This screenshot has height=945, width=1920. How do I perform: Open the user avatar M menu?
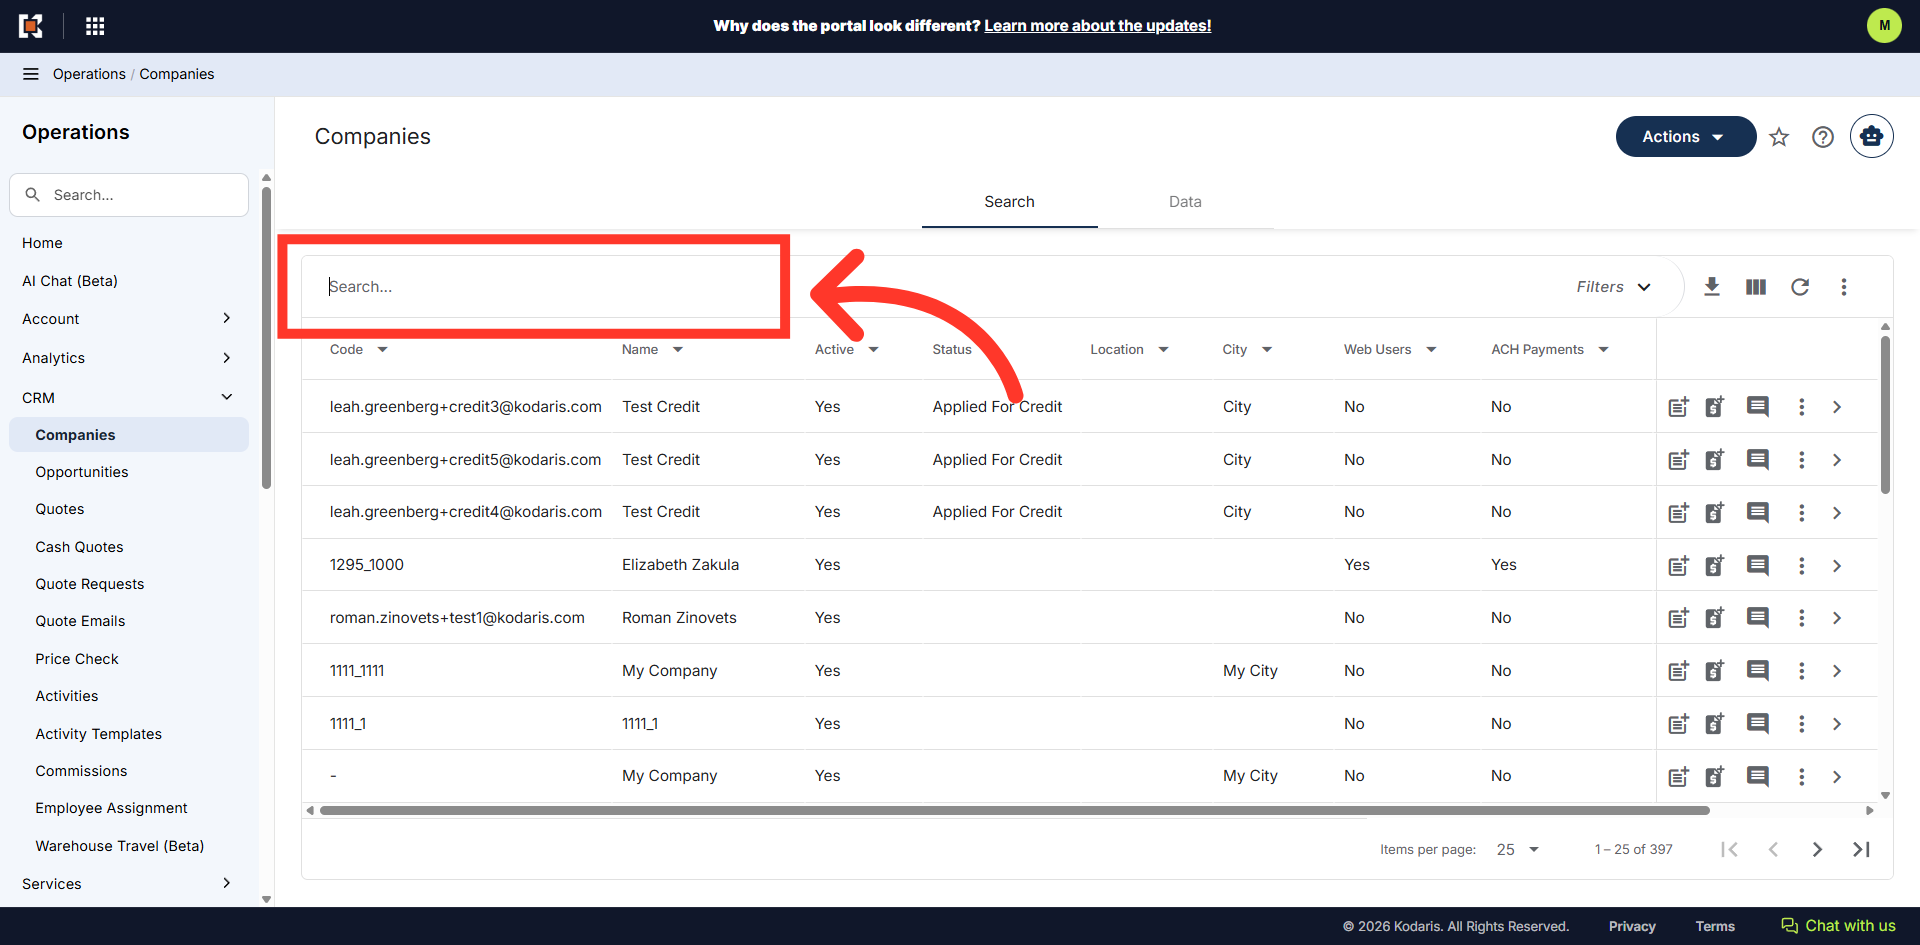(x=1884, y=26)
